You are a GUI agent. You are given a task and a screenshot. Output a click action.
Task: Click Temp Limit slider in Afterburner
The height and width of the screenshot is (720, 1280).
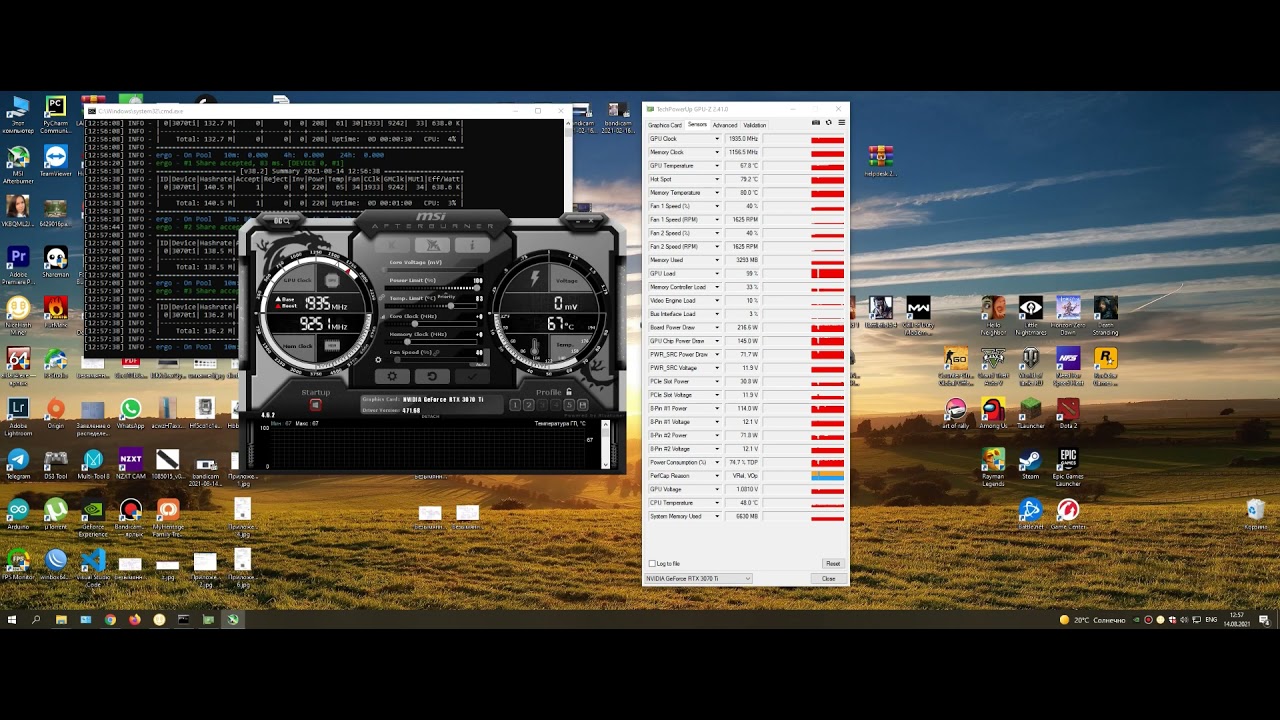pos(431,306)
